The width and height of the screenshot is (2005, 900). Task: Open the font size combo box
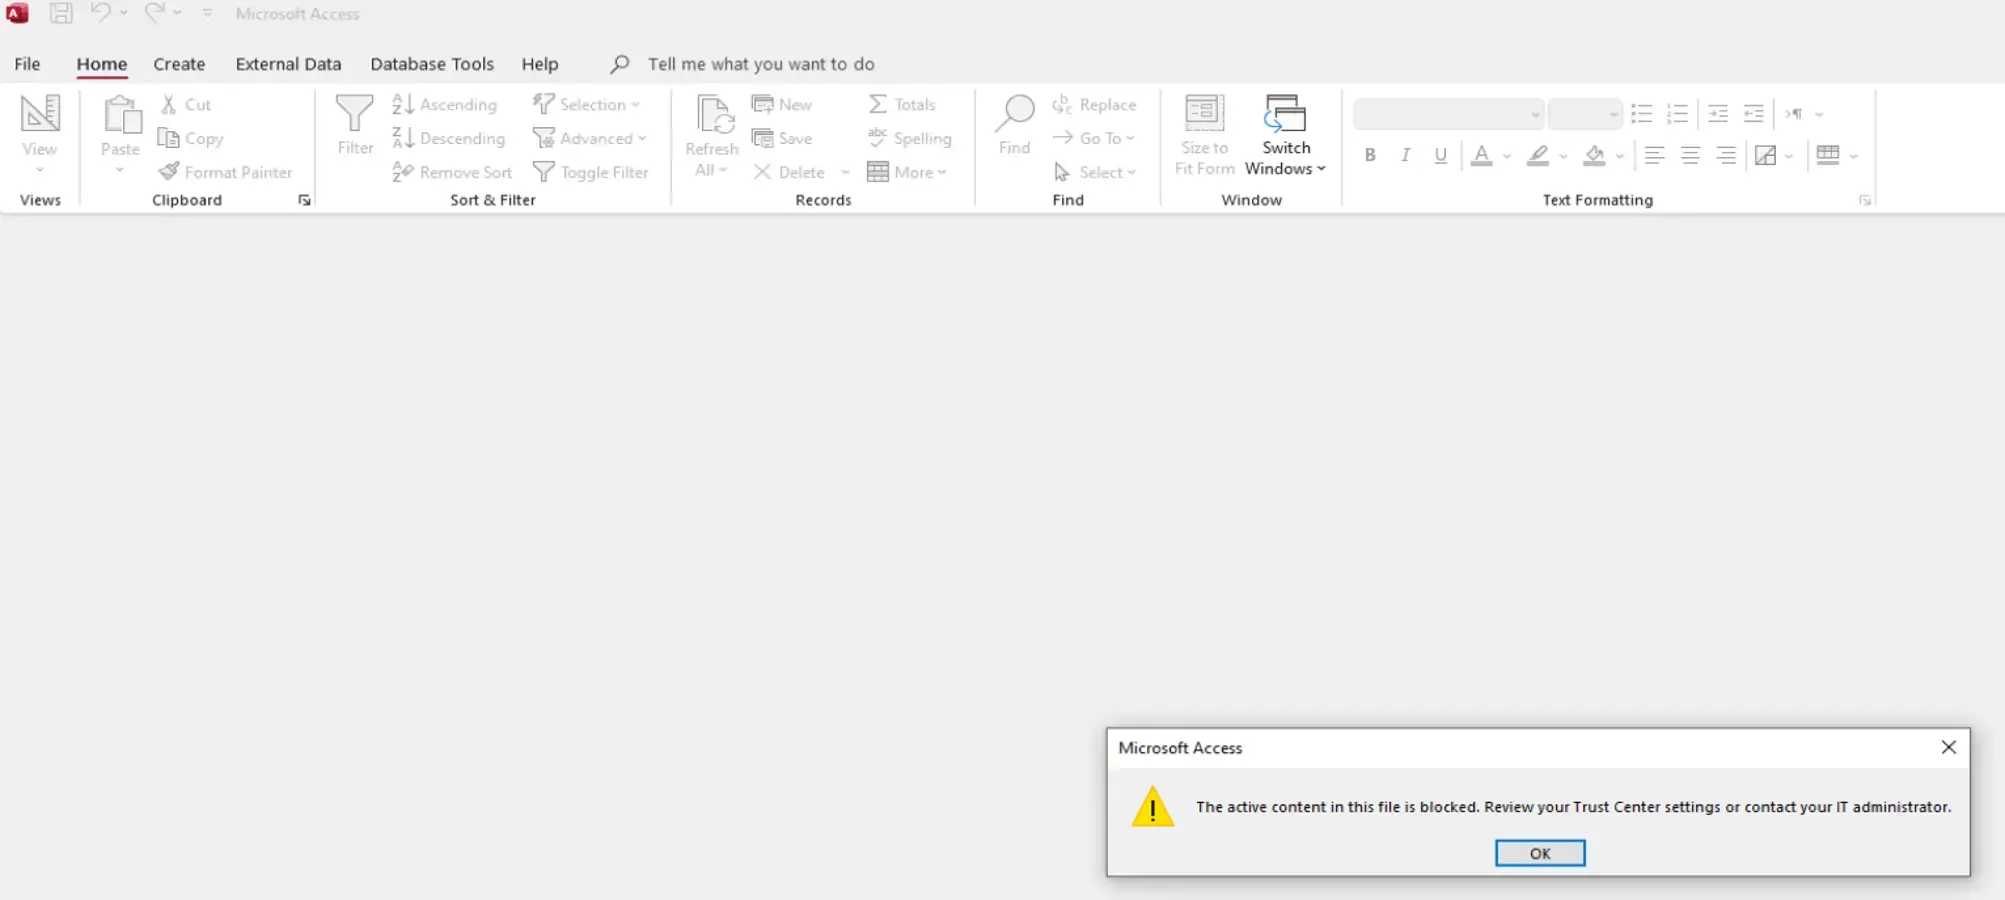point(1584,114)
